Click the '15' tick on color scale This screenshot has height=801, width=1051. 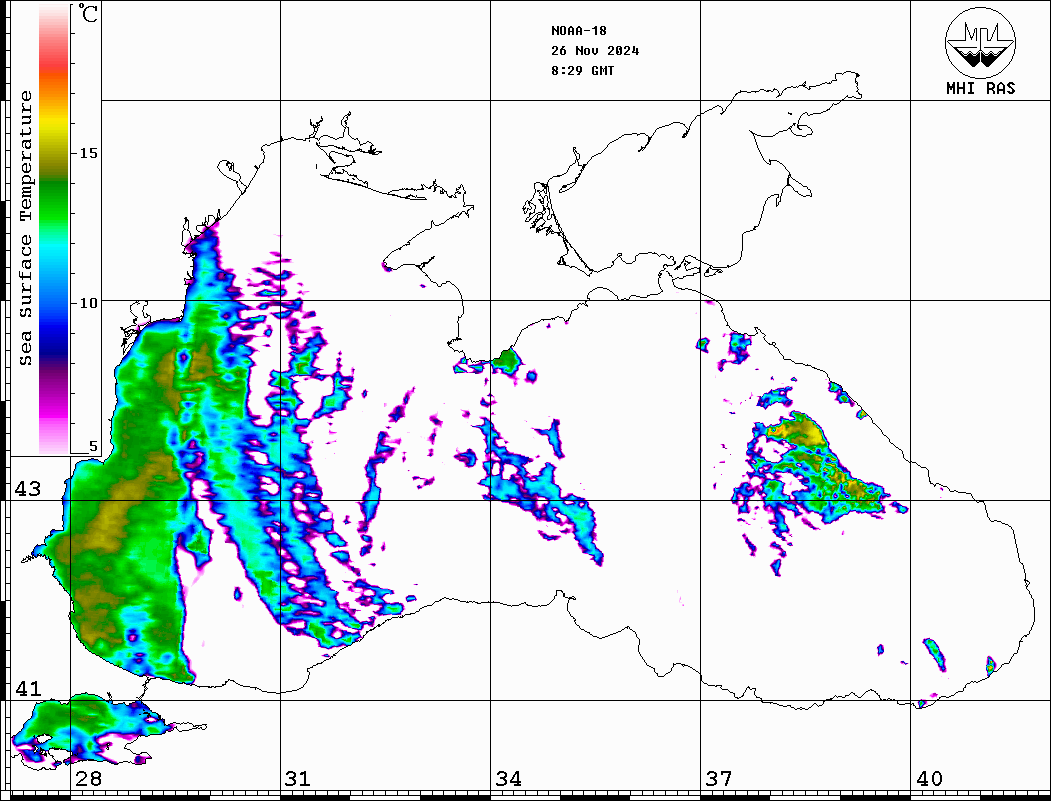(x=88, y=153)
